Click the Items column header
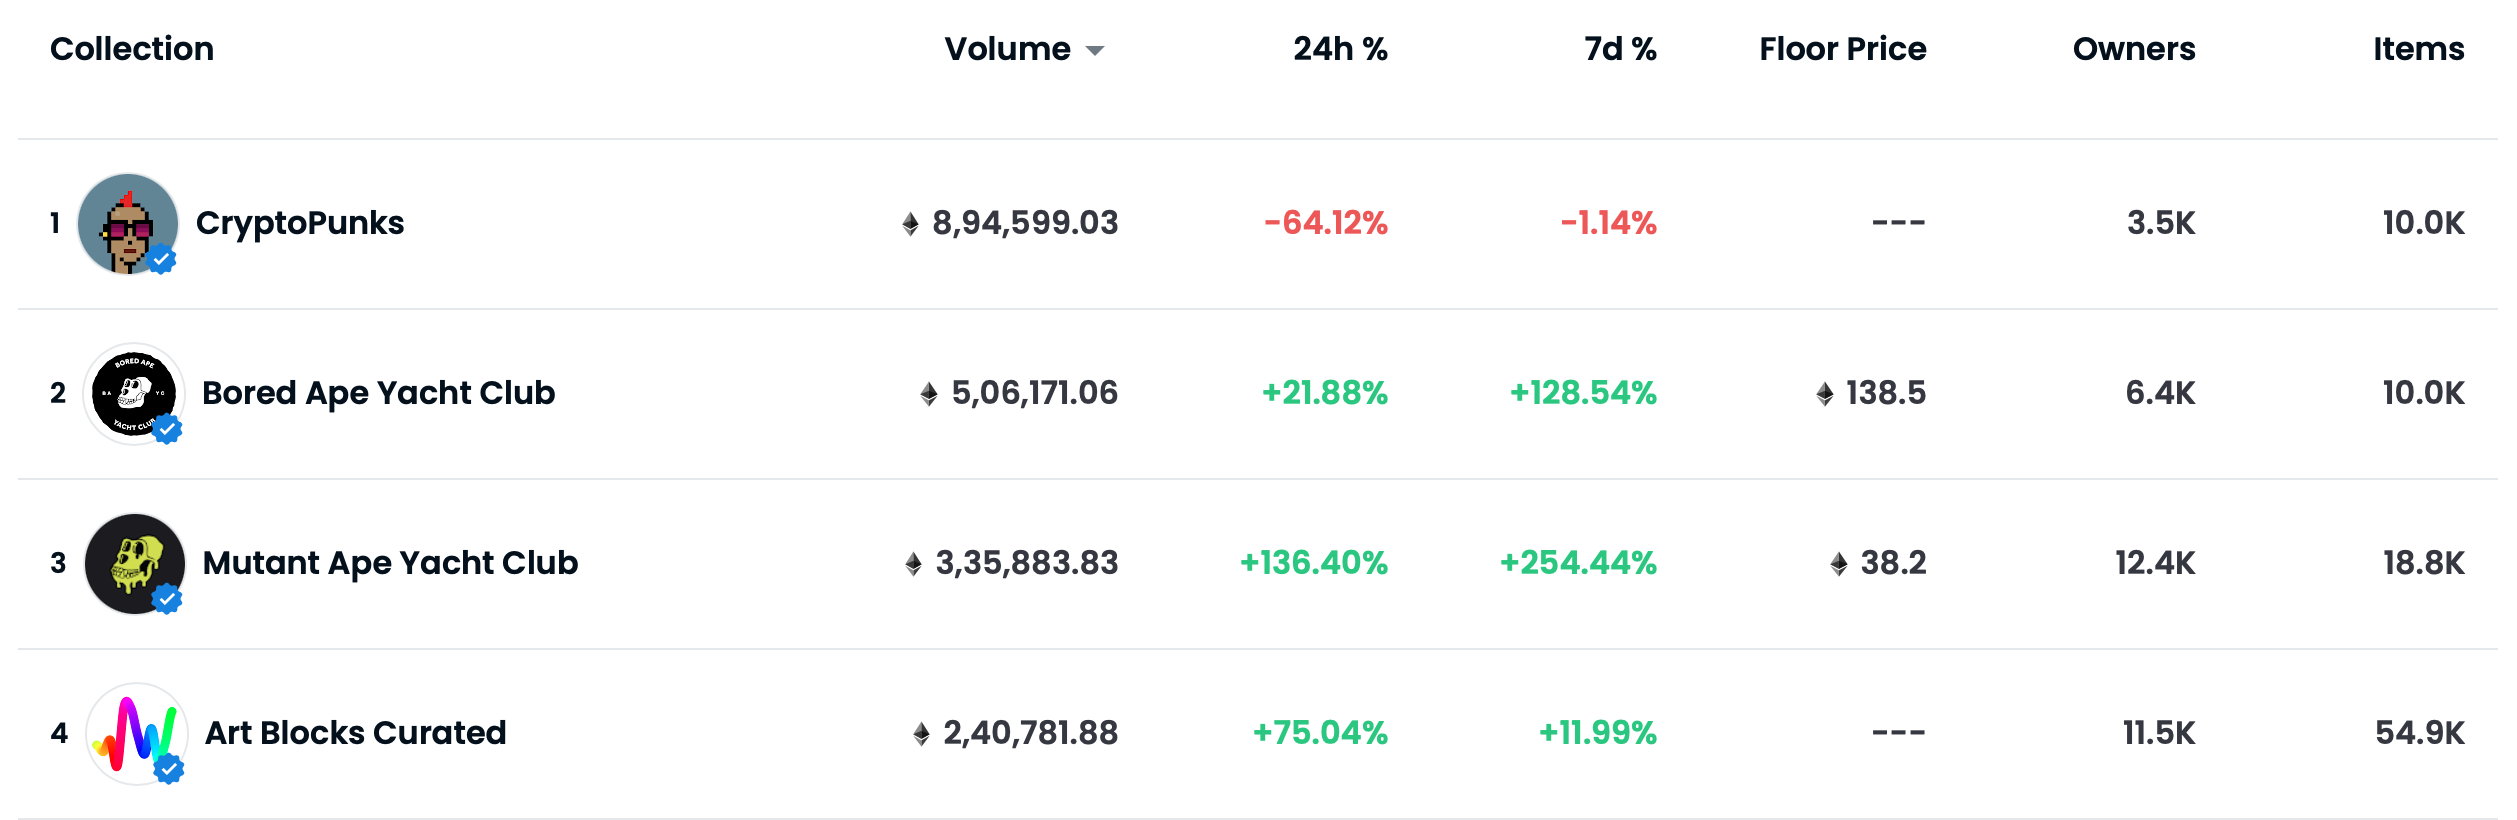 pyautogui.click(x=2418, y=49)
